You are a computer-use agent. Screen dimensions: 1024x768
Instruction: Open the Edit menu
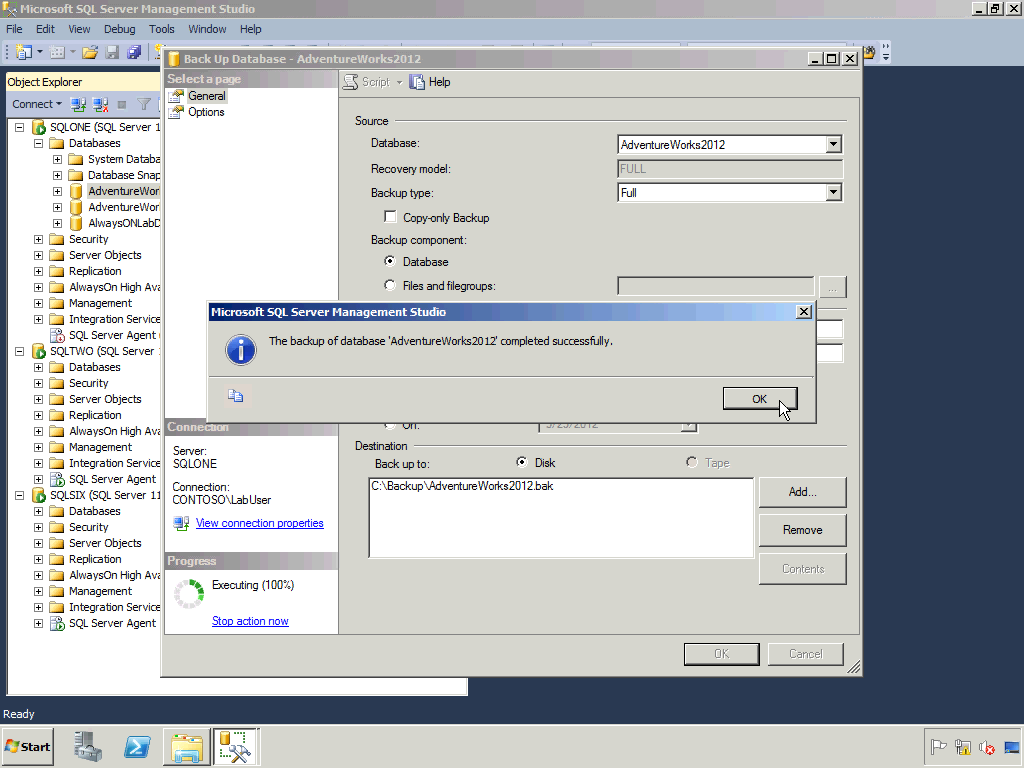coord(45,29)
